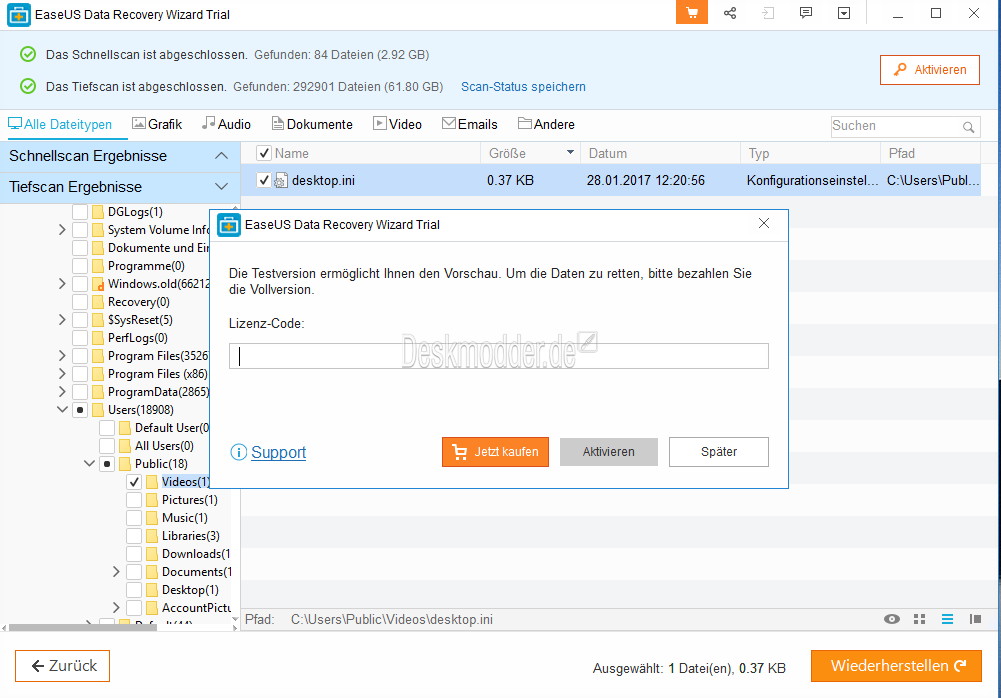Expand the ProgramData tree node
1001x698 pixels.
tap(62, 391)
